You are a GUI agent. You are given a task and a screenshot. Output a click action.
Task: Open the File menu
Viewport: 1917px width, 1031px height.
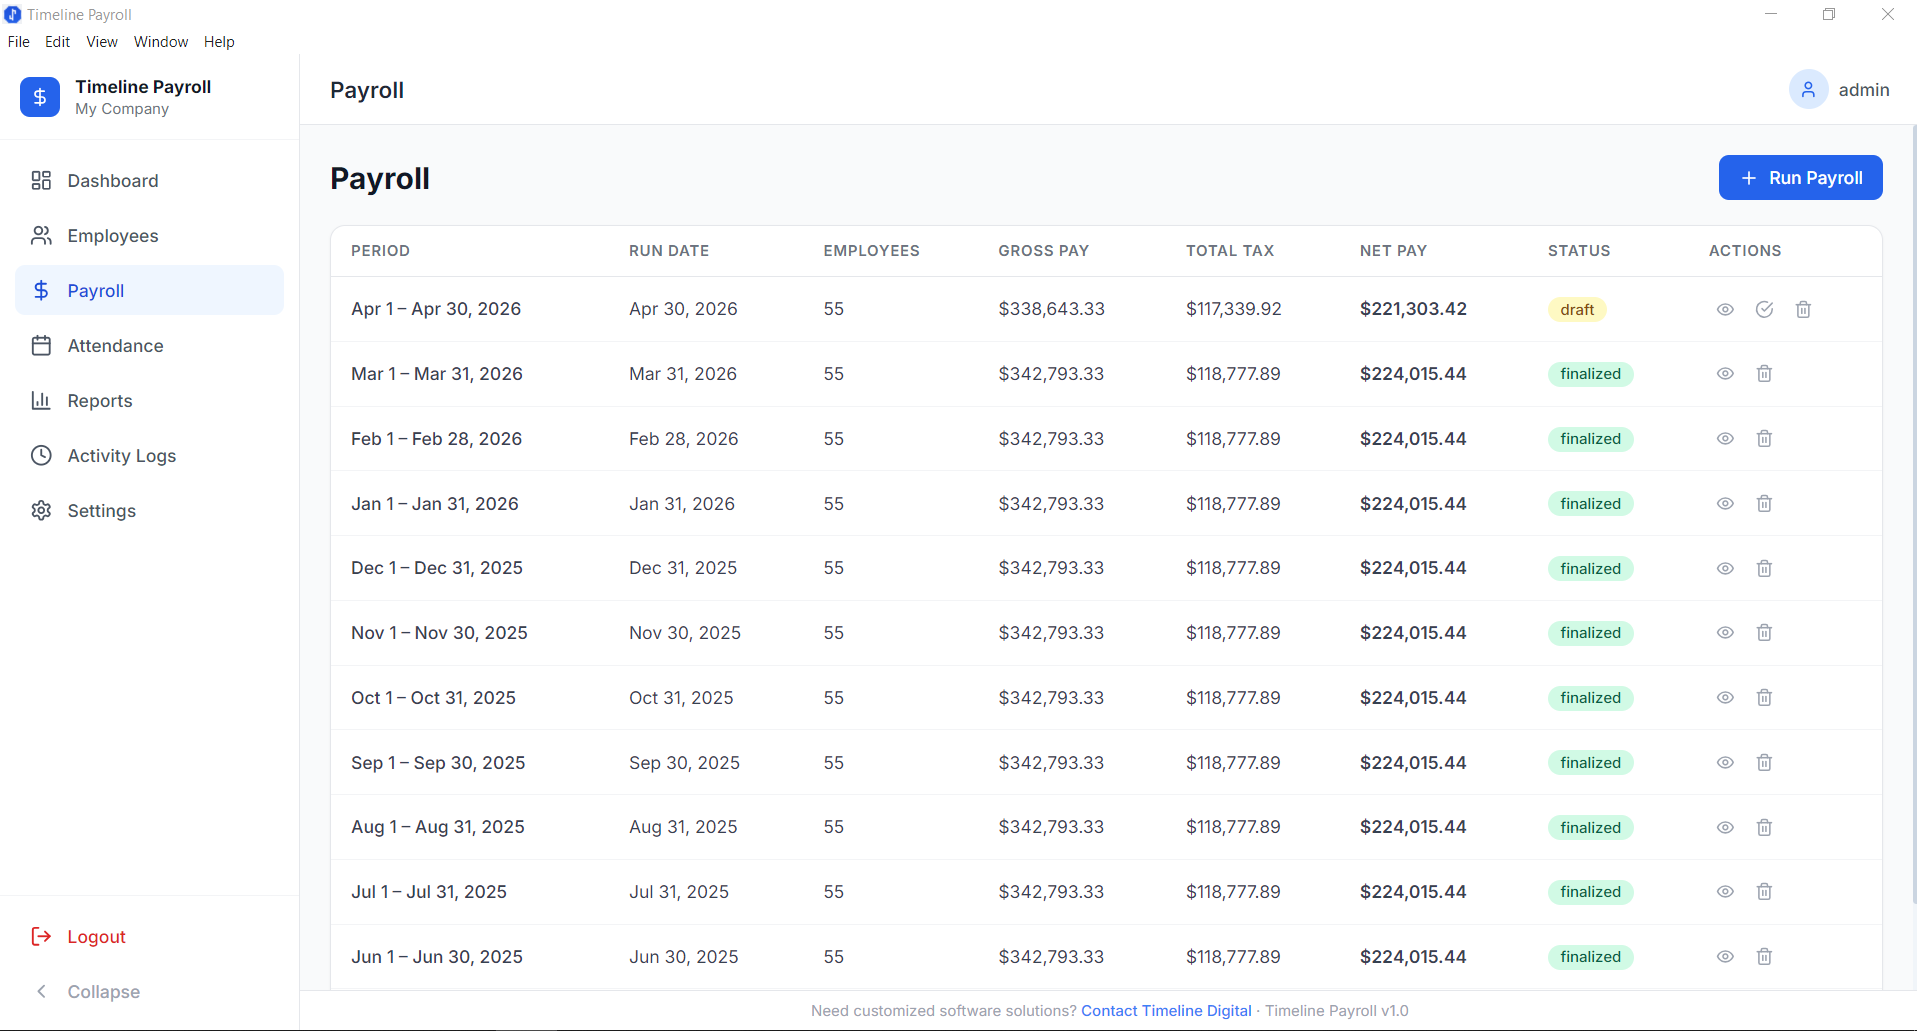(18, 41)
